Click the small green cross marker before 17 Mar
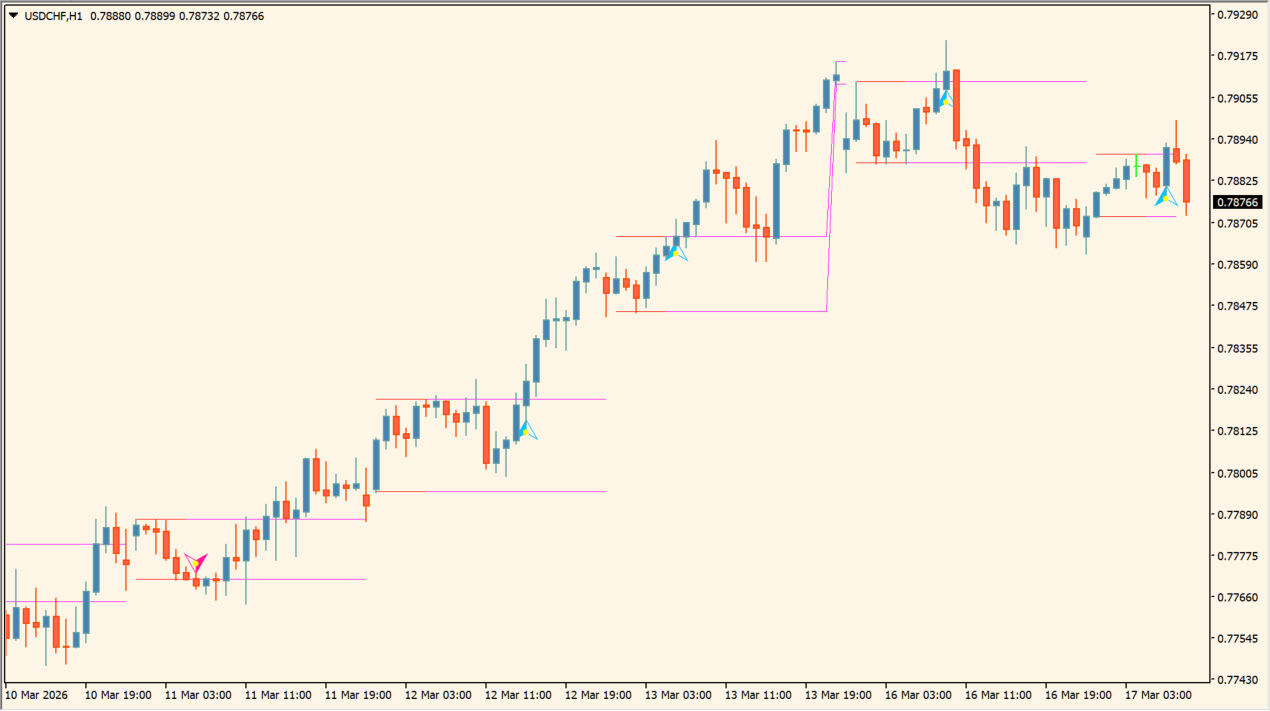 pyautogui.click(x=1136, y=160)
